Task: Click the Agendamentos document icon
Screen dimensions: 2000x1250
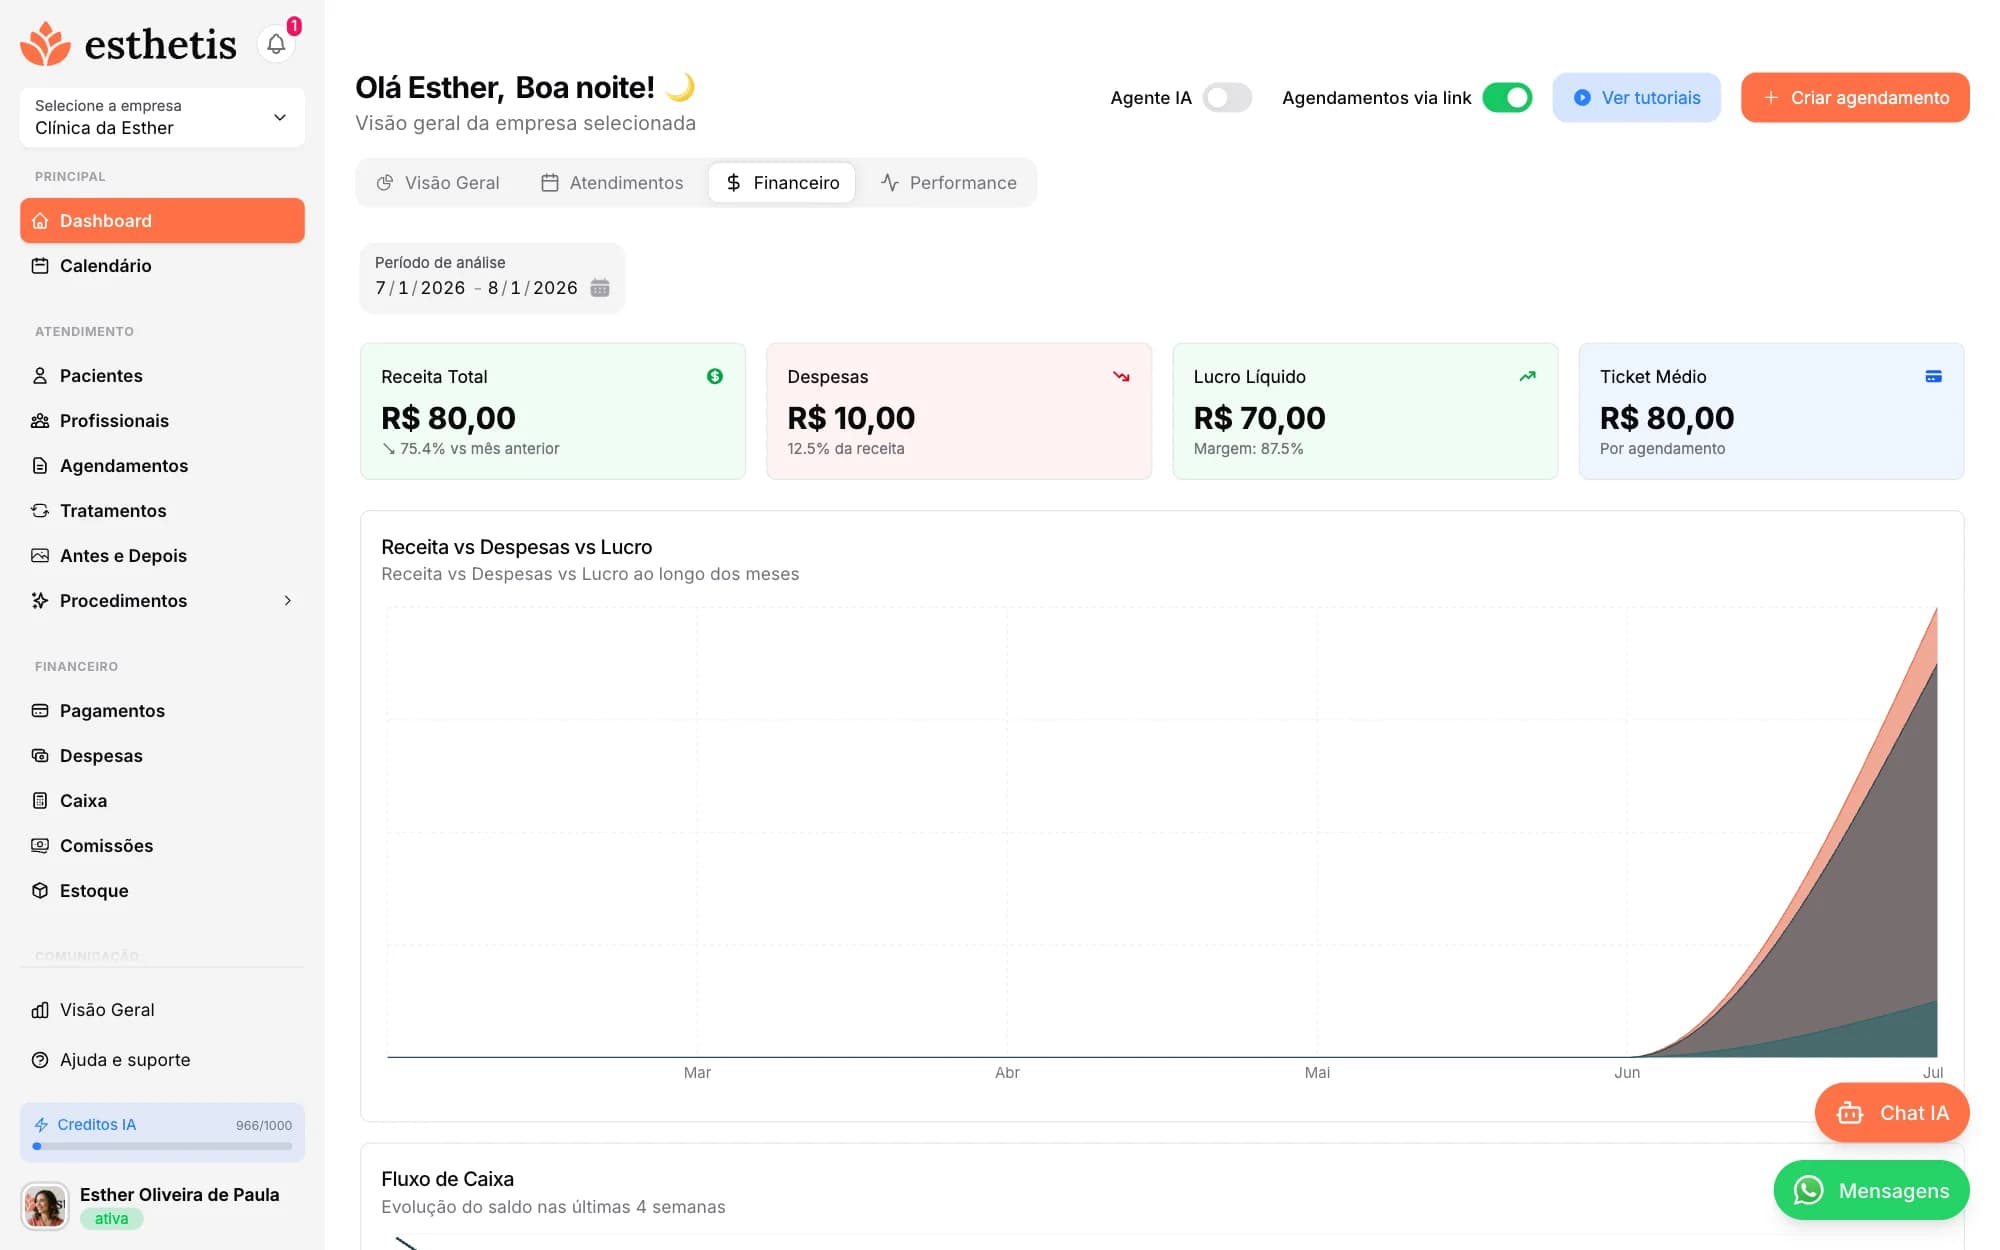Action: [x=40, y=466]
